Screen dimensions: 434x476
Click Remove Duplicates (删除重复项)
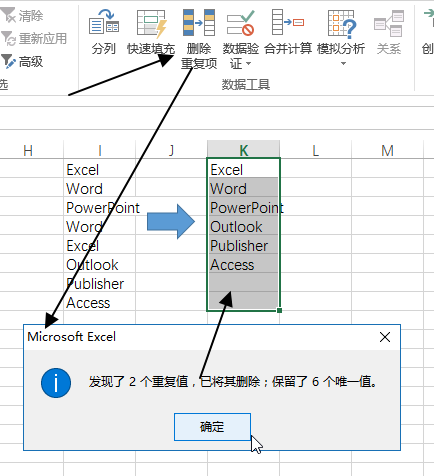[x=199, y=39]
